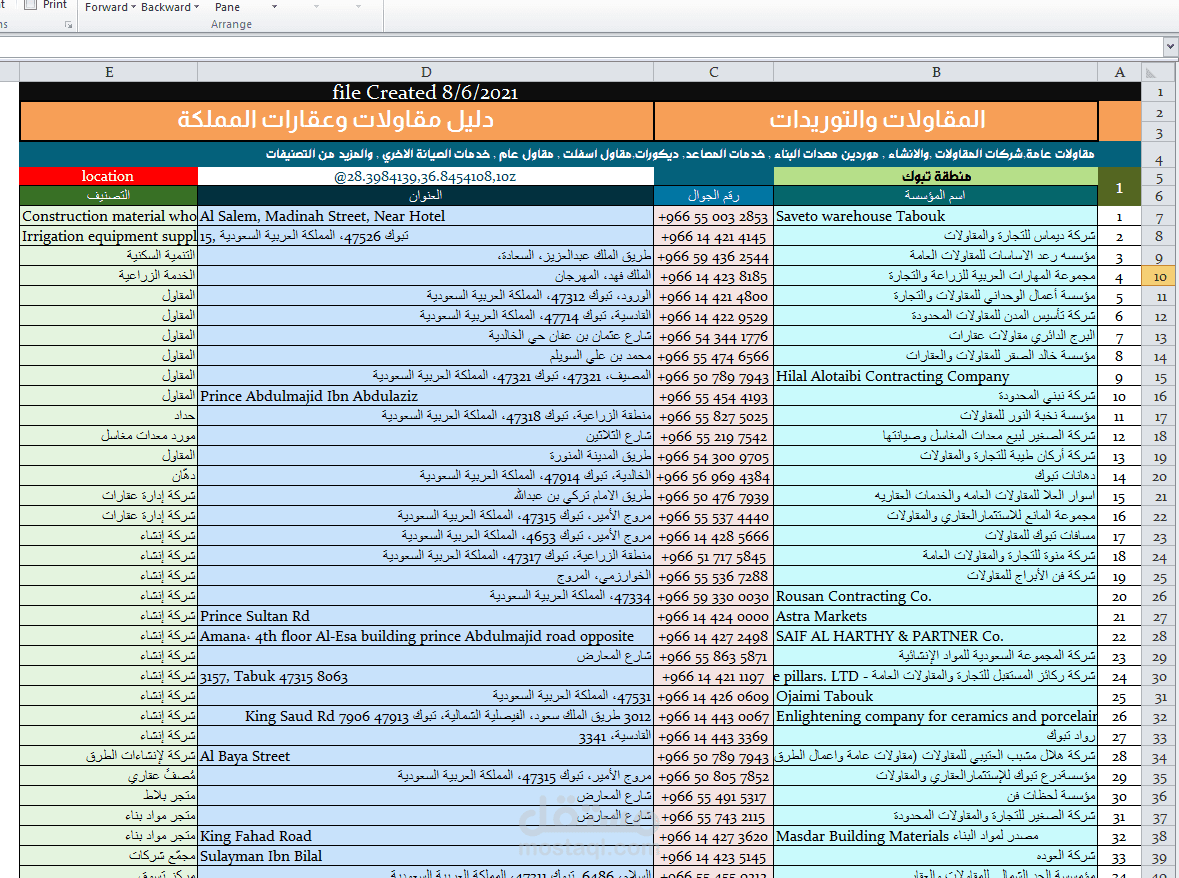Click the Sheet Options dialog launcher icon
This screenshot has height=878, width=1179.
68,25
